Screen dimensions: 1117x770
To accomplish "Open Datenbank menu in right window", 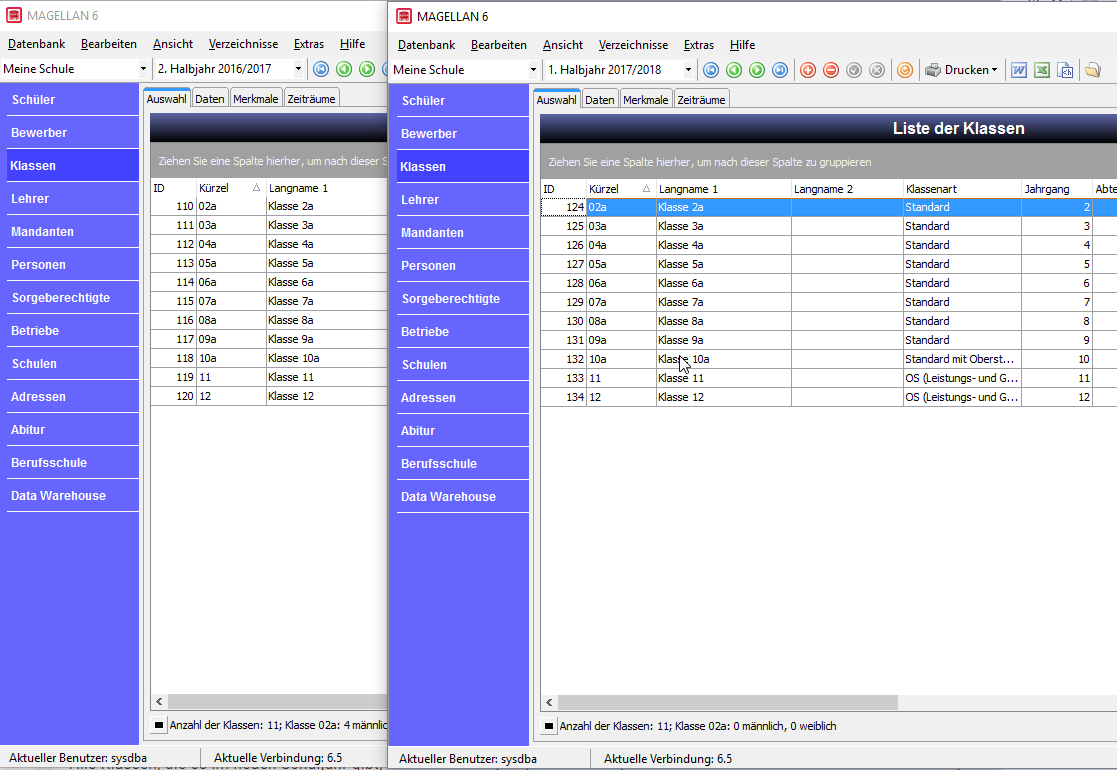I will click(x=426, y=45).
